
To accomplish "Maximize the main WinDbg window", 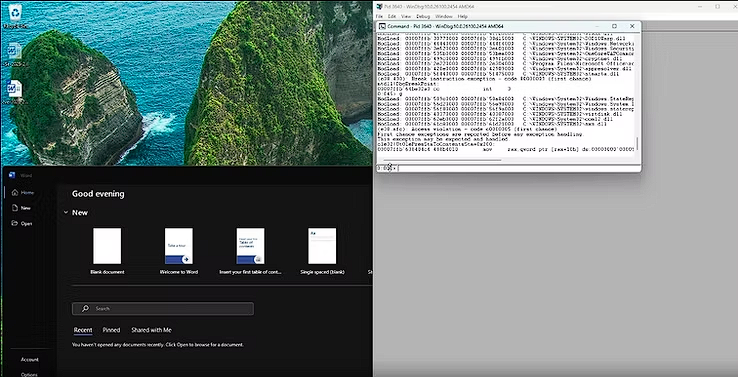I will coord(717,7).
